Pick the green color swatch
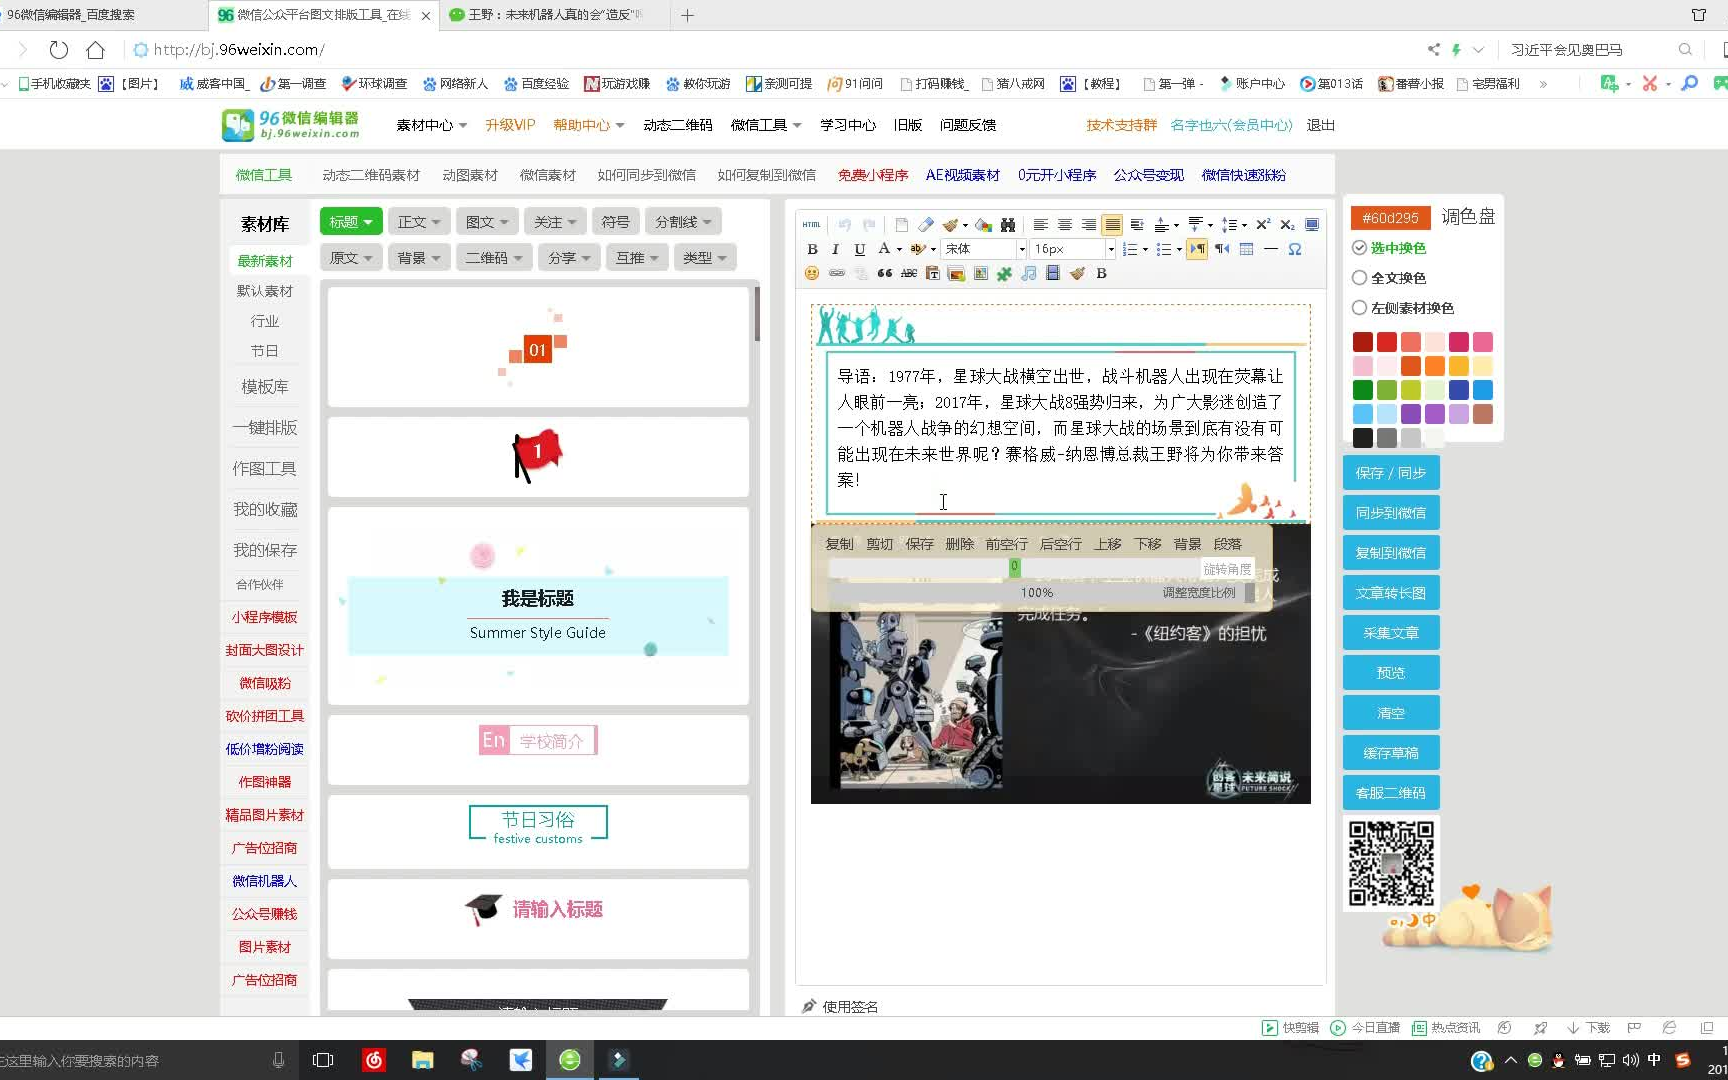 tap(1362, 390)
